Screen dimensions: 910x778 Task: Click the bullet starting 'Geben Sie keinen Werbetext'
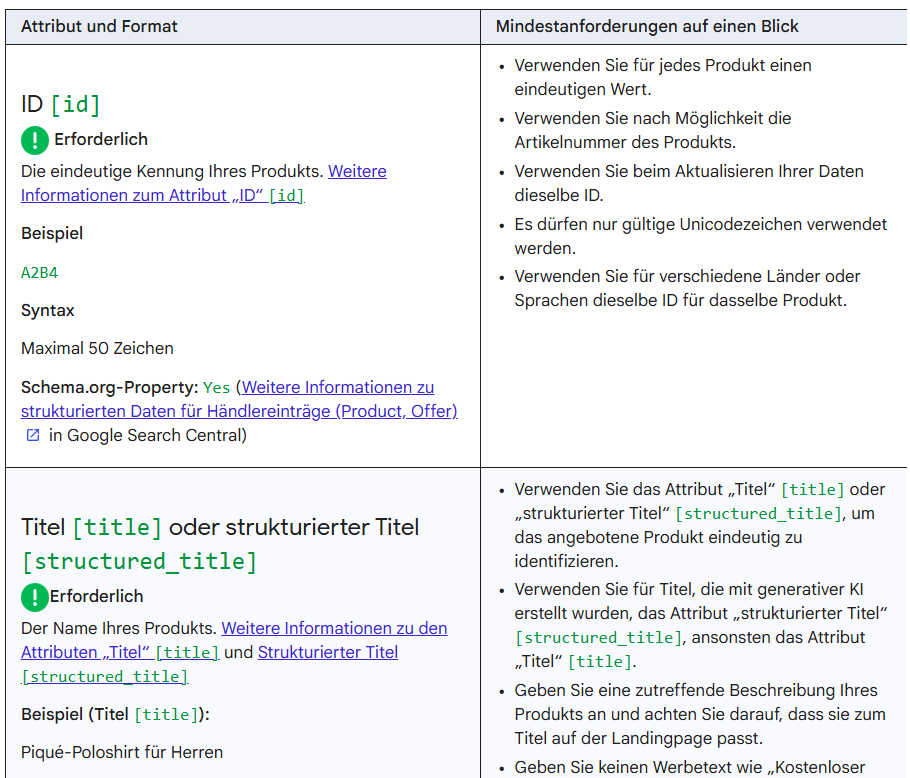(689, 767)
